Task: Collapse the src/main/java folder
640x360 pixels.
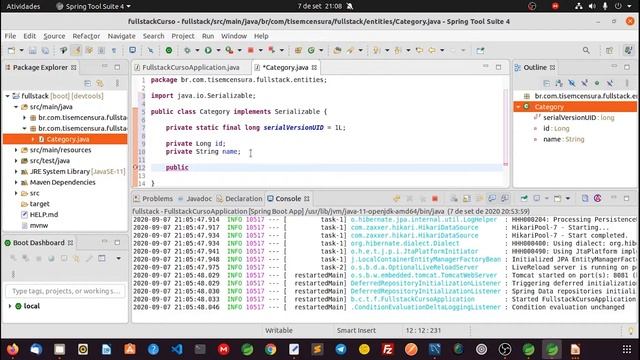Action: (16, 107)
